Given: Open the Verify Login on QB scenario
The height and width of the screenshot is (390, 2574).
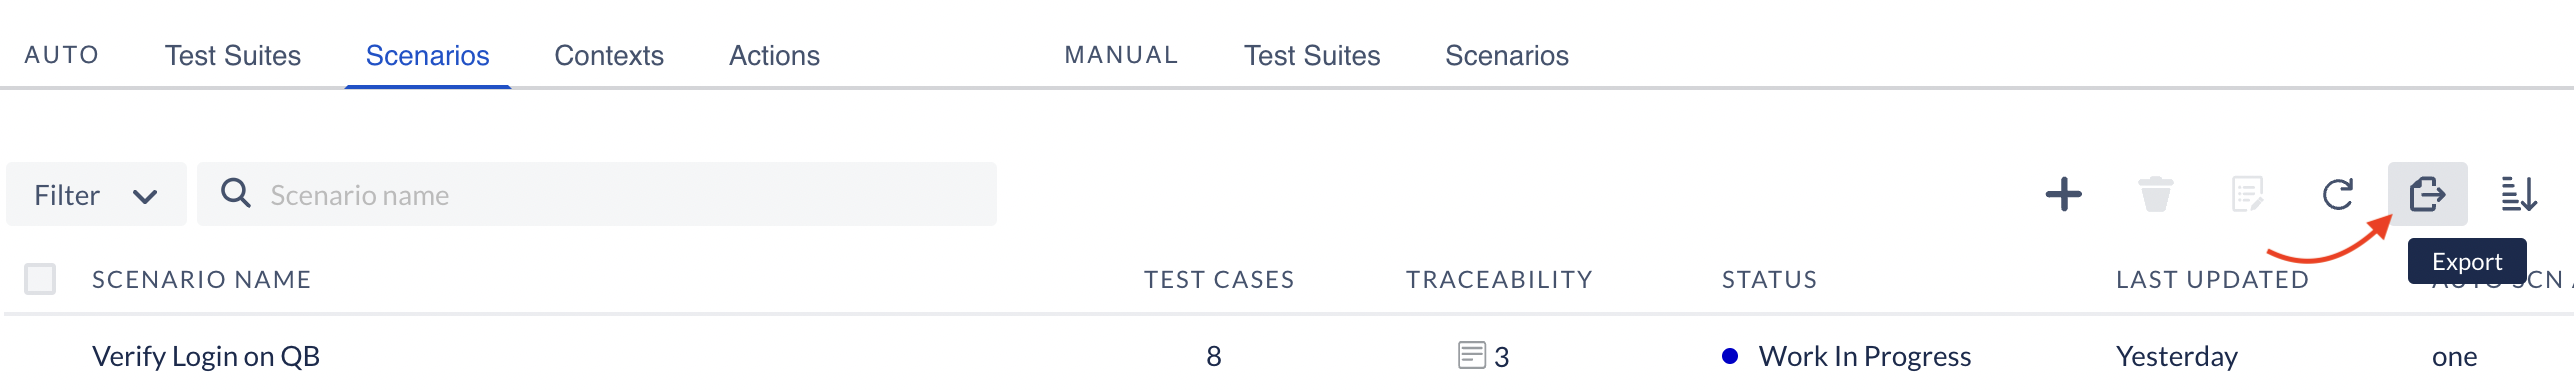Looking at the screenshot, I should click(x=206, y=356).
